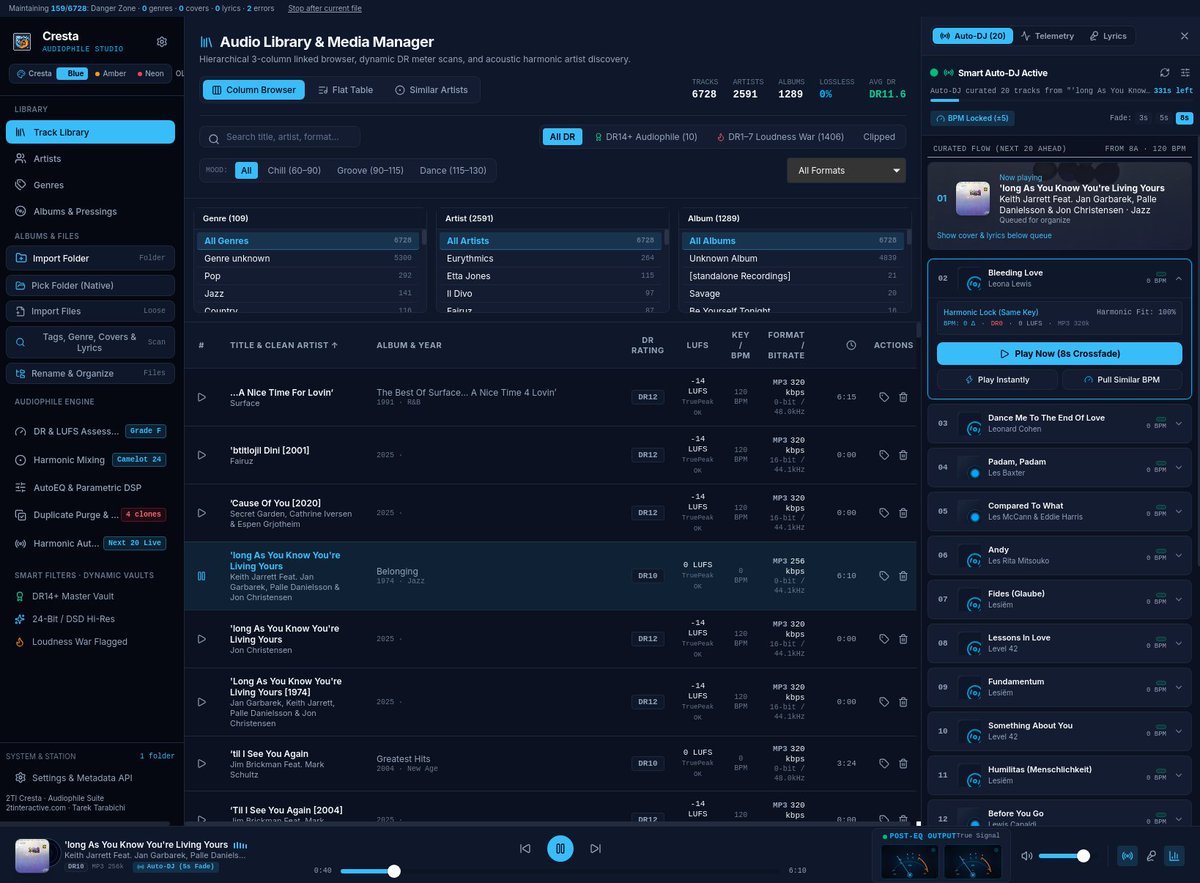Select DR14+ Audiophile filter
1200x883 pixels.
645,137
